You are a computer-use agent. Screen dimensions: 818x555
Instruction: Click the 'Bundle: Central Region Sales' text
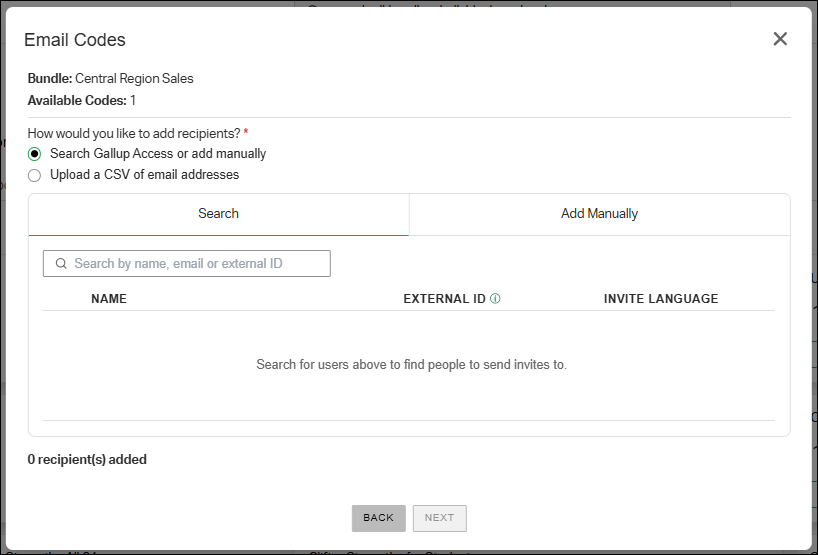(x=111, y=79)
